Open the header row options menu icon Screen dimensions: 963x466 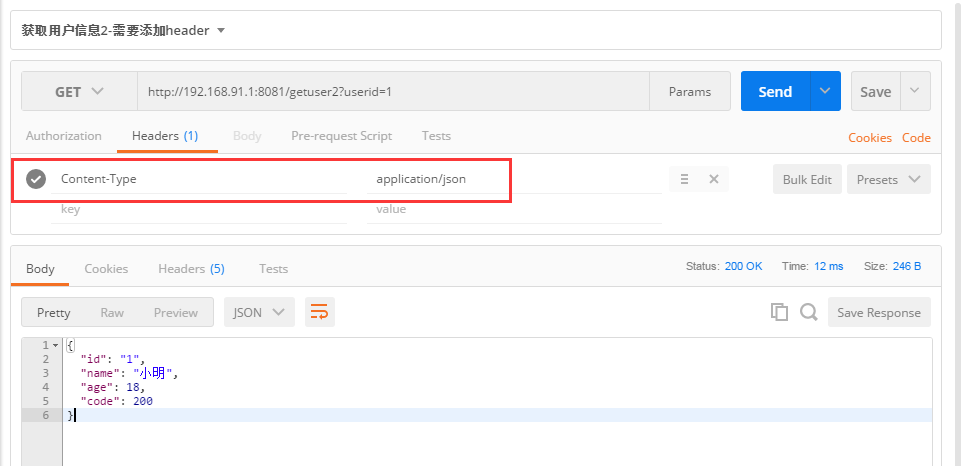(x=684, y=179)
